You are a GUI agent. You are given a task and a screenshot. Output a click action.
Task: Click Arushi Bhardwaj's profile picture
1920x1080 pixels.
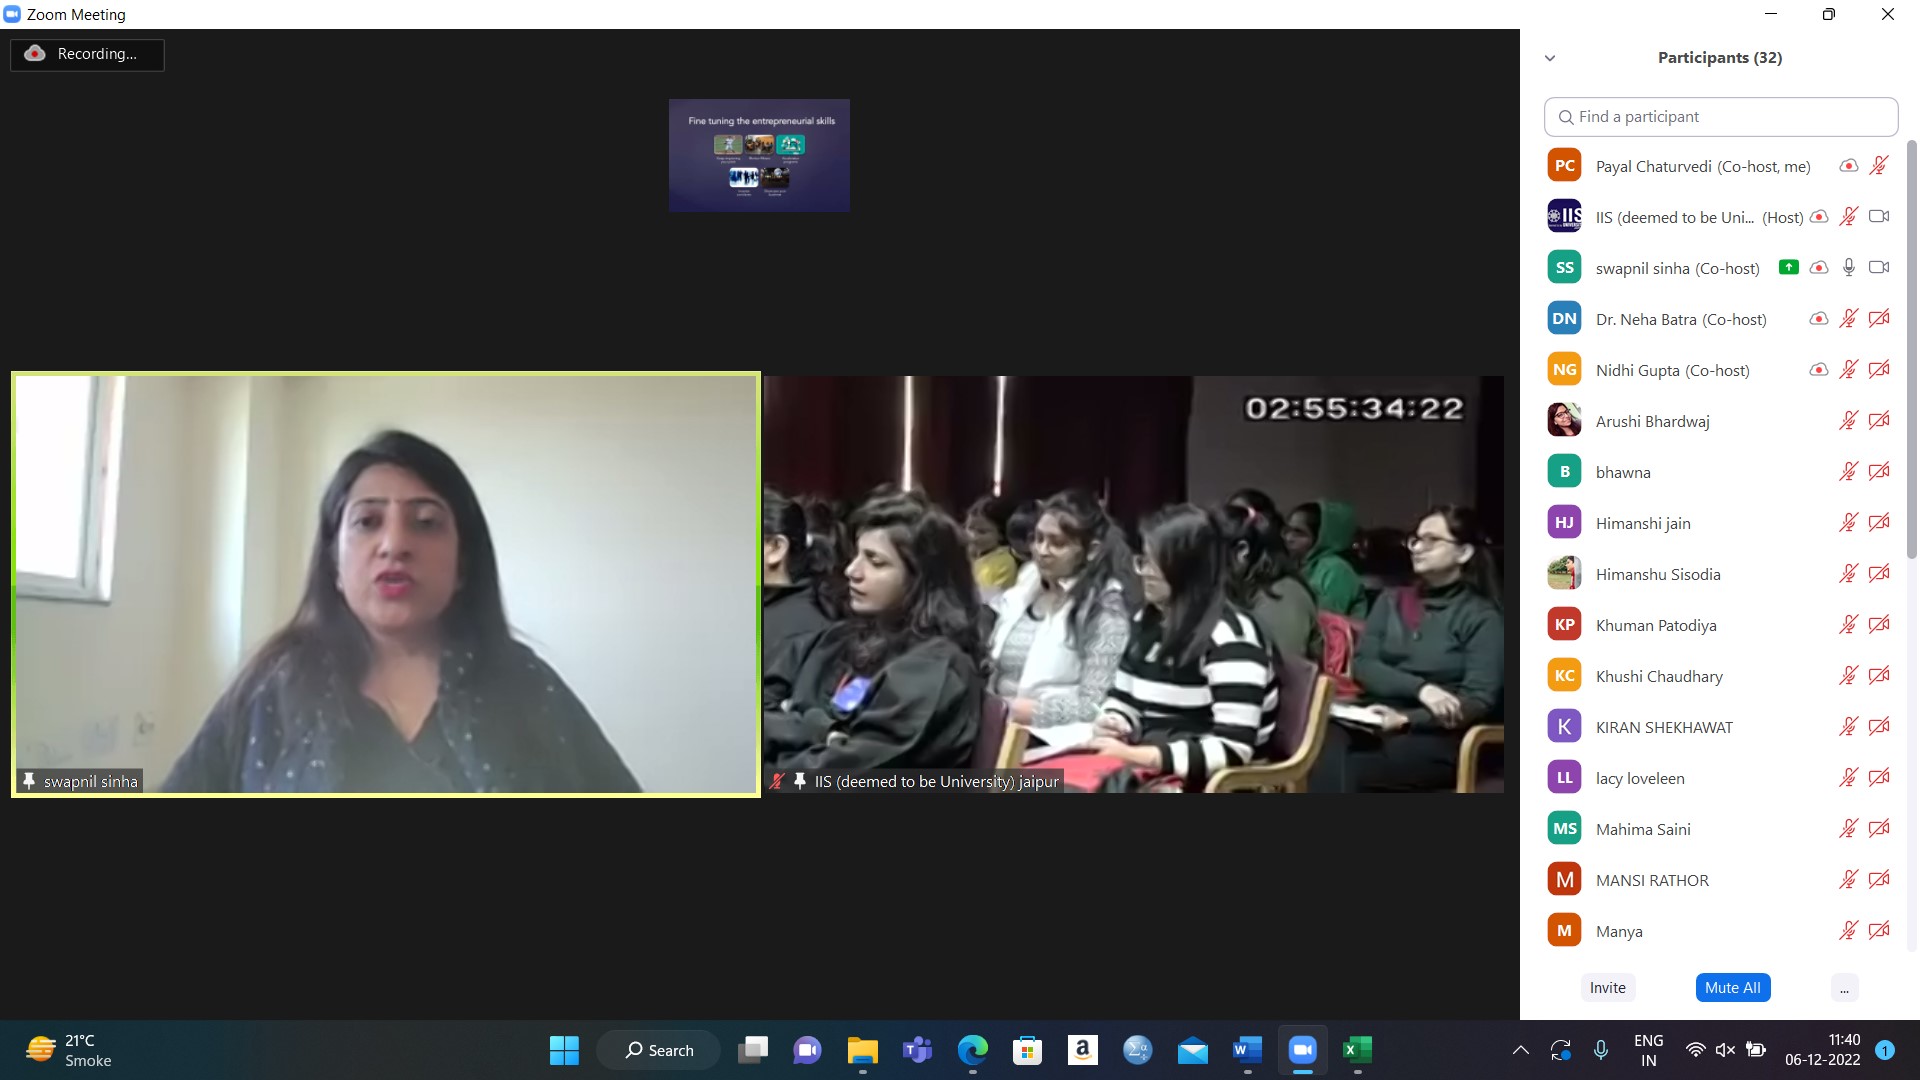coord(1564,420)
